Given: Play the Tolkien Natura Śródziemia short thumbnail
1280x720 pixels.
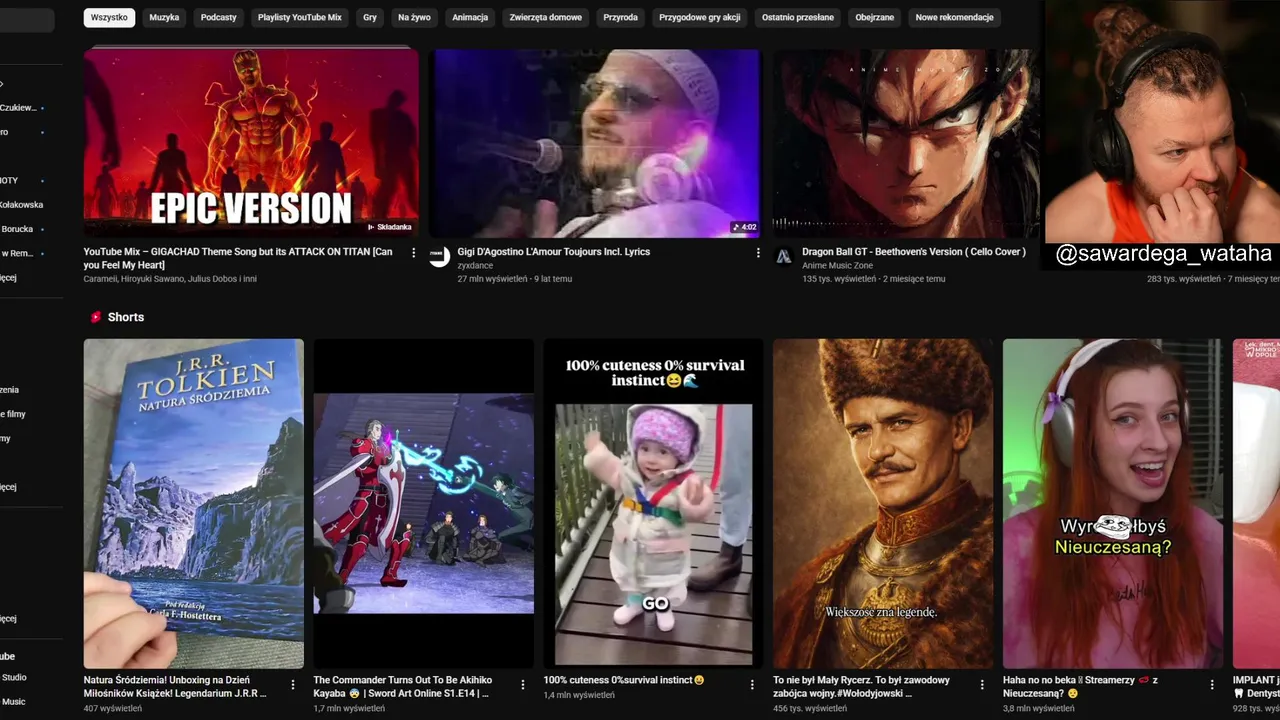Looking at the screenshot, I should click(194, 503).
